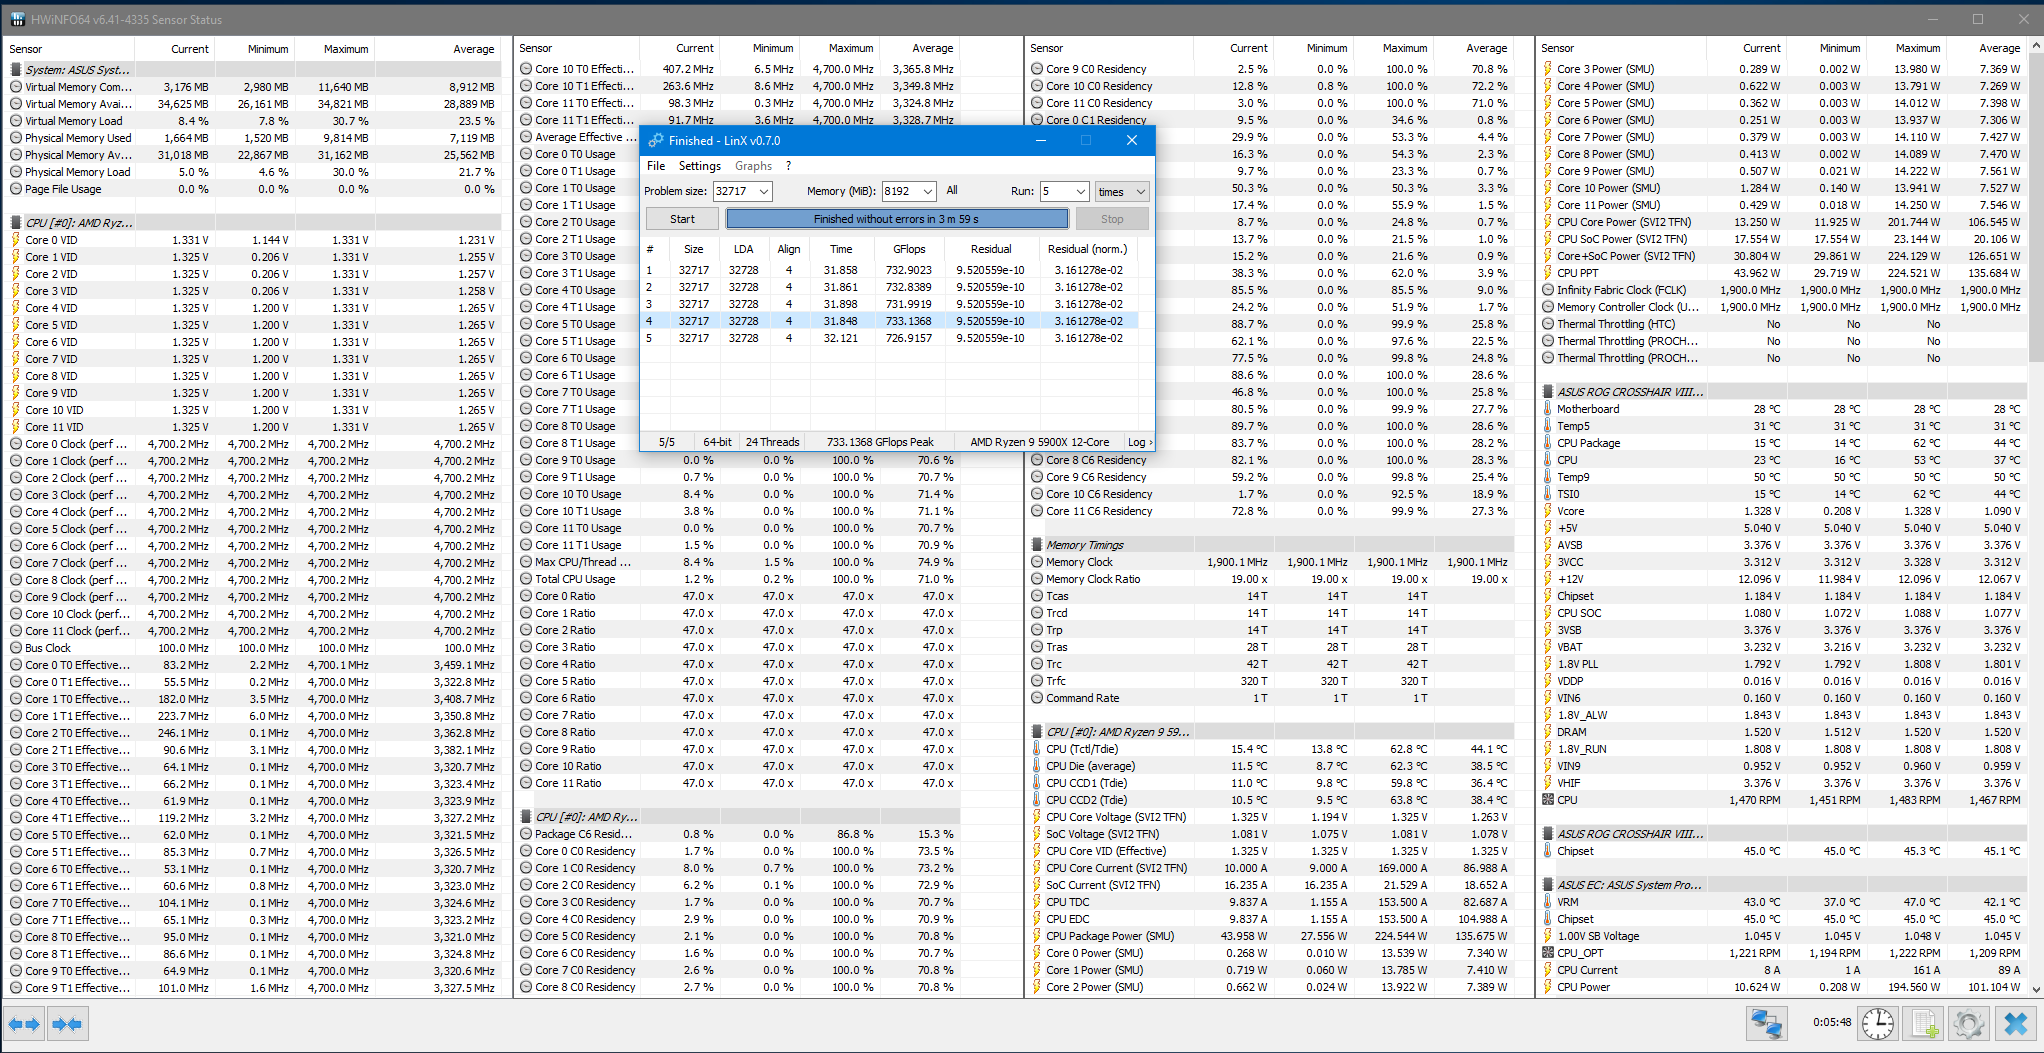
Task: Select the 'Virtual Memory Load' sensor row
Action: click(x=253, y=121)
